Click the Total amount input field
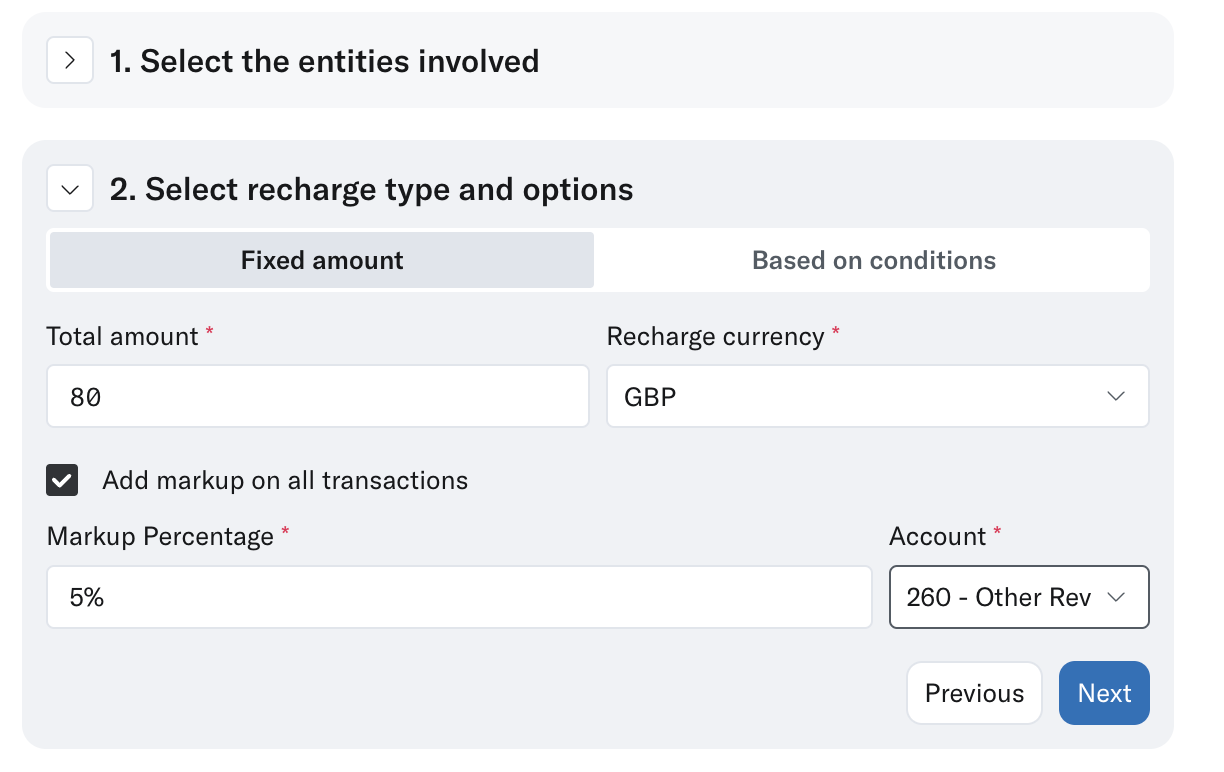 pos(317,397)
